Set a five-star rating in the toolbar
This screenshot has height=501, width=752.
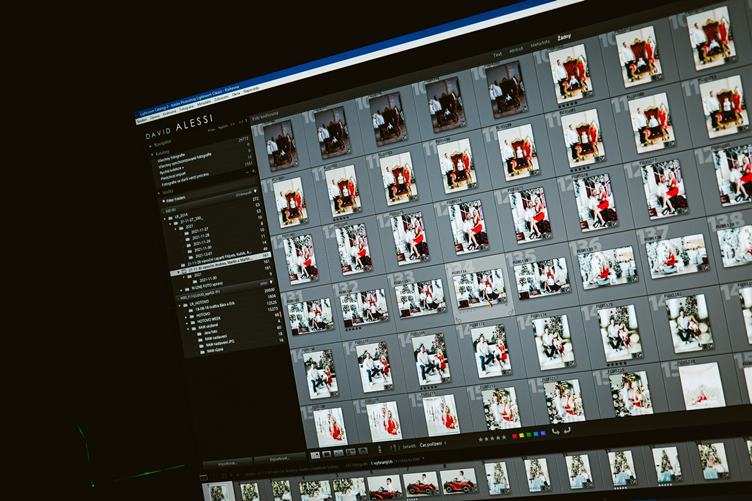pyautogui.click(x=504, y=437)
